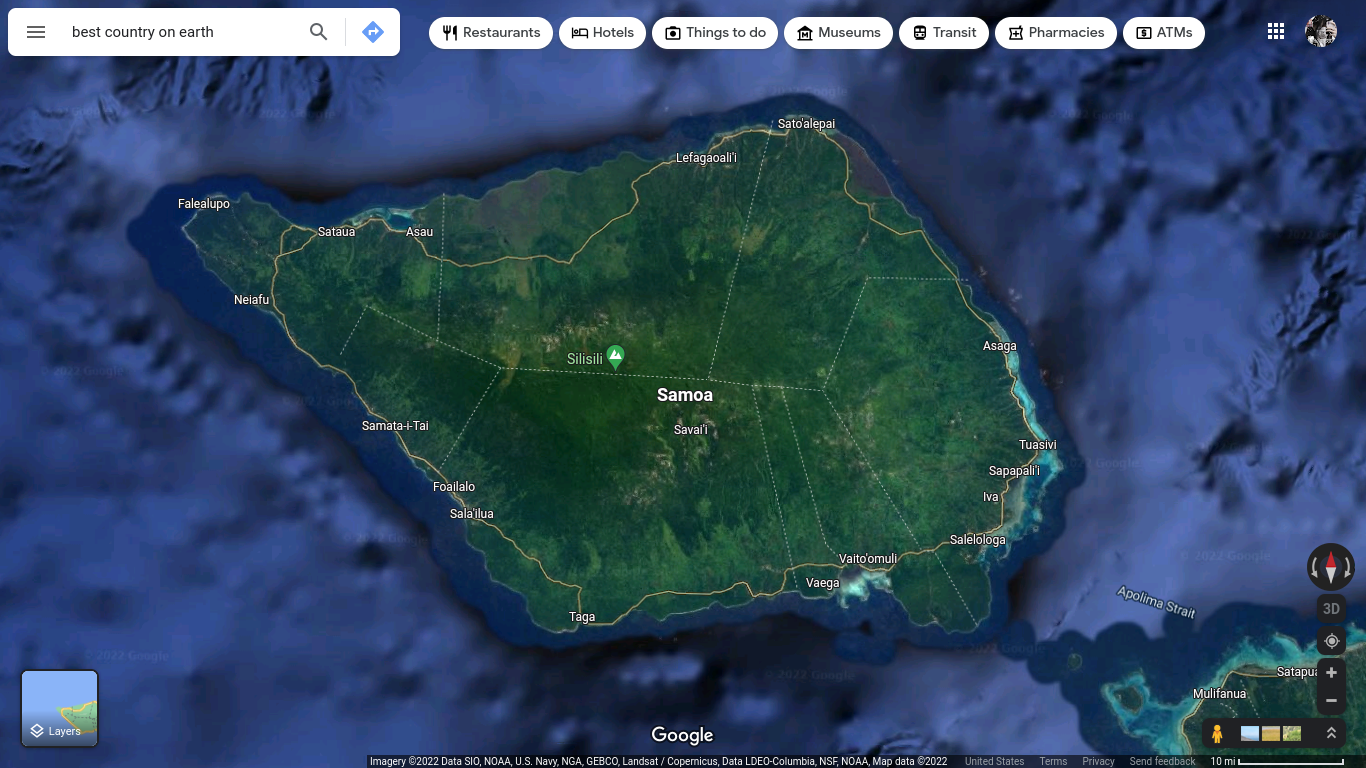Click the Sato'alepai label

[x=806, y=124]
